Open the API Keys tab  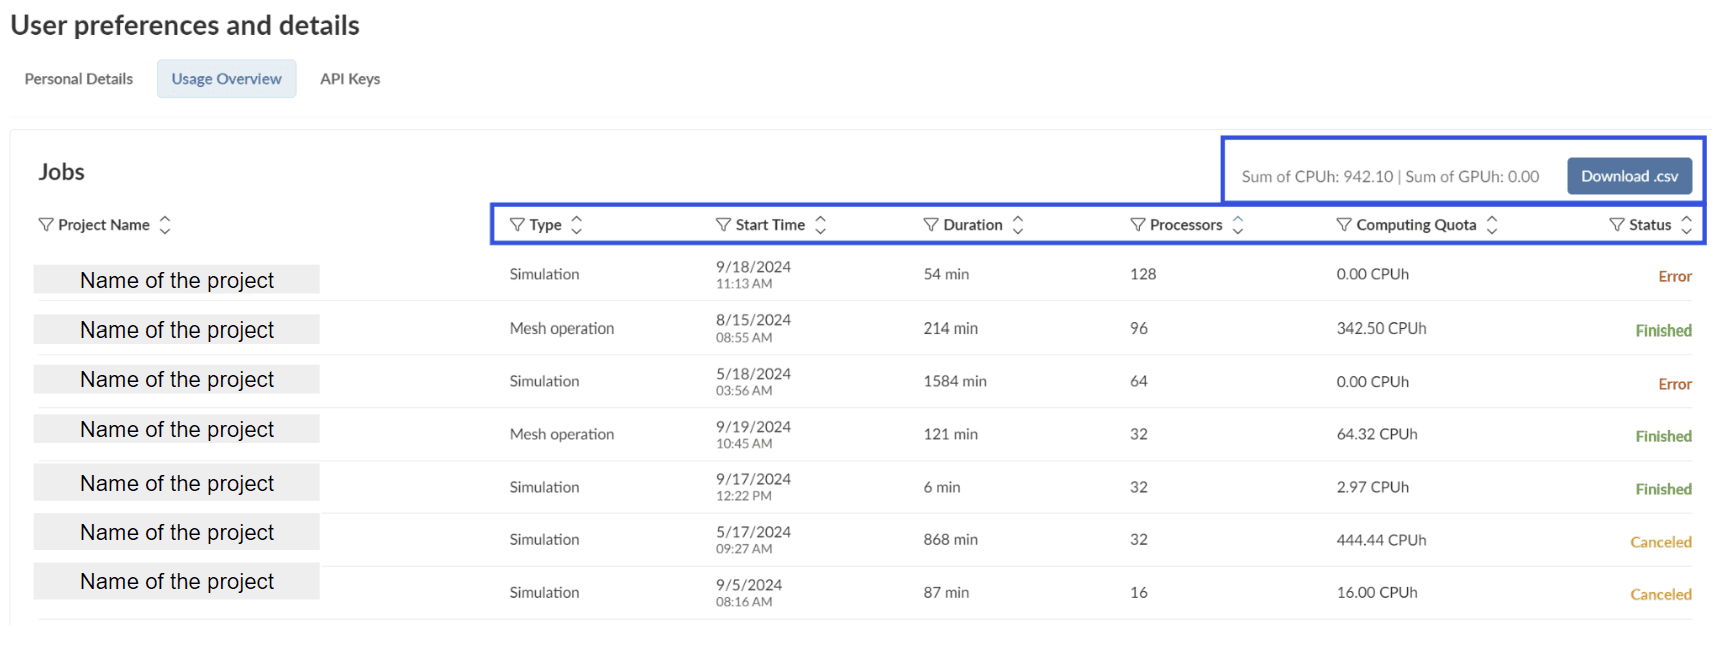(x=350, y=79)
